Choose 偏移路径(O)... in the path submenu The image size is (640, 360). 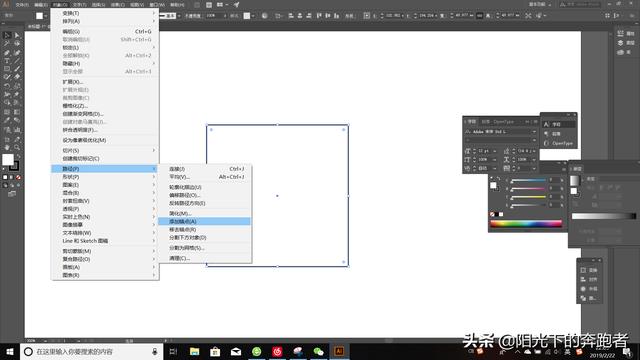pyautogui.click(x=204, y=195)
